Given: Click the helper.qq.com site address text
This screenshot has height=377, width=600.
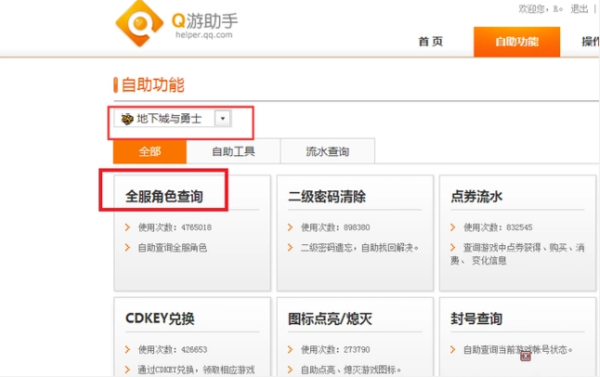Looking at the screenshot, I should pyautogui.click(x=204, y=35).
